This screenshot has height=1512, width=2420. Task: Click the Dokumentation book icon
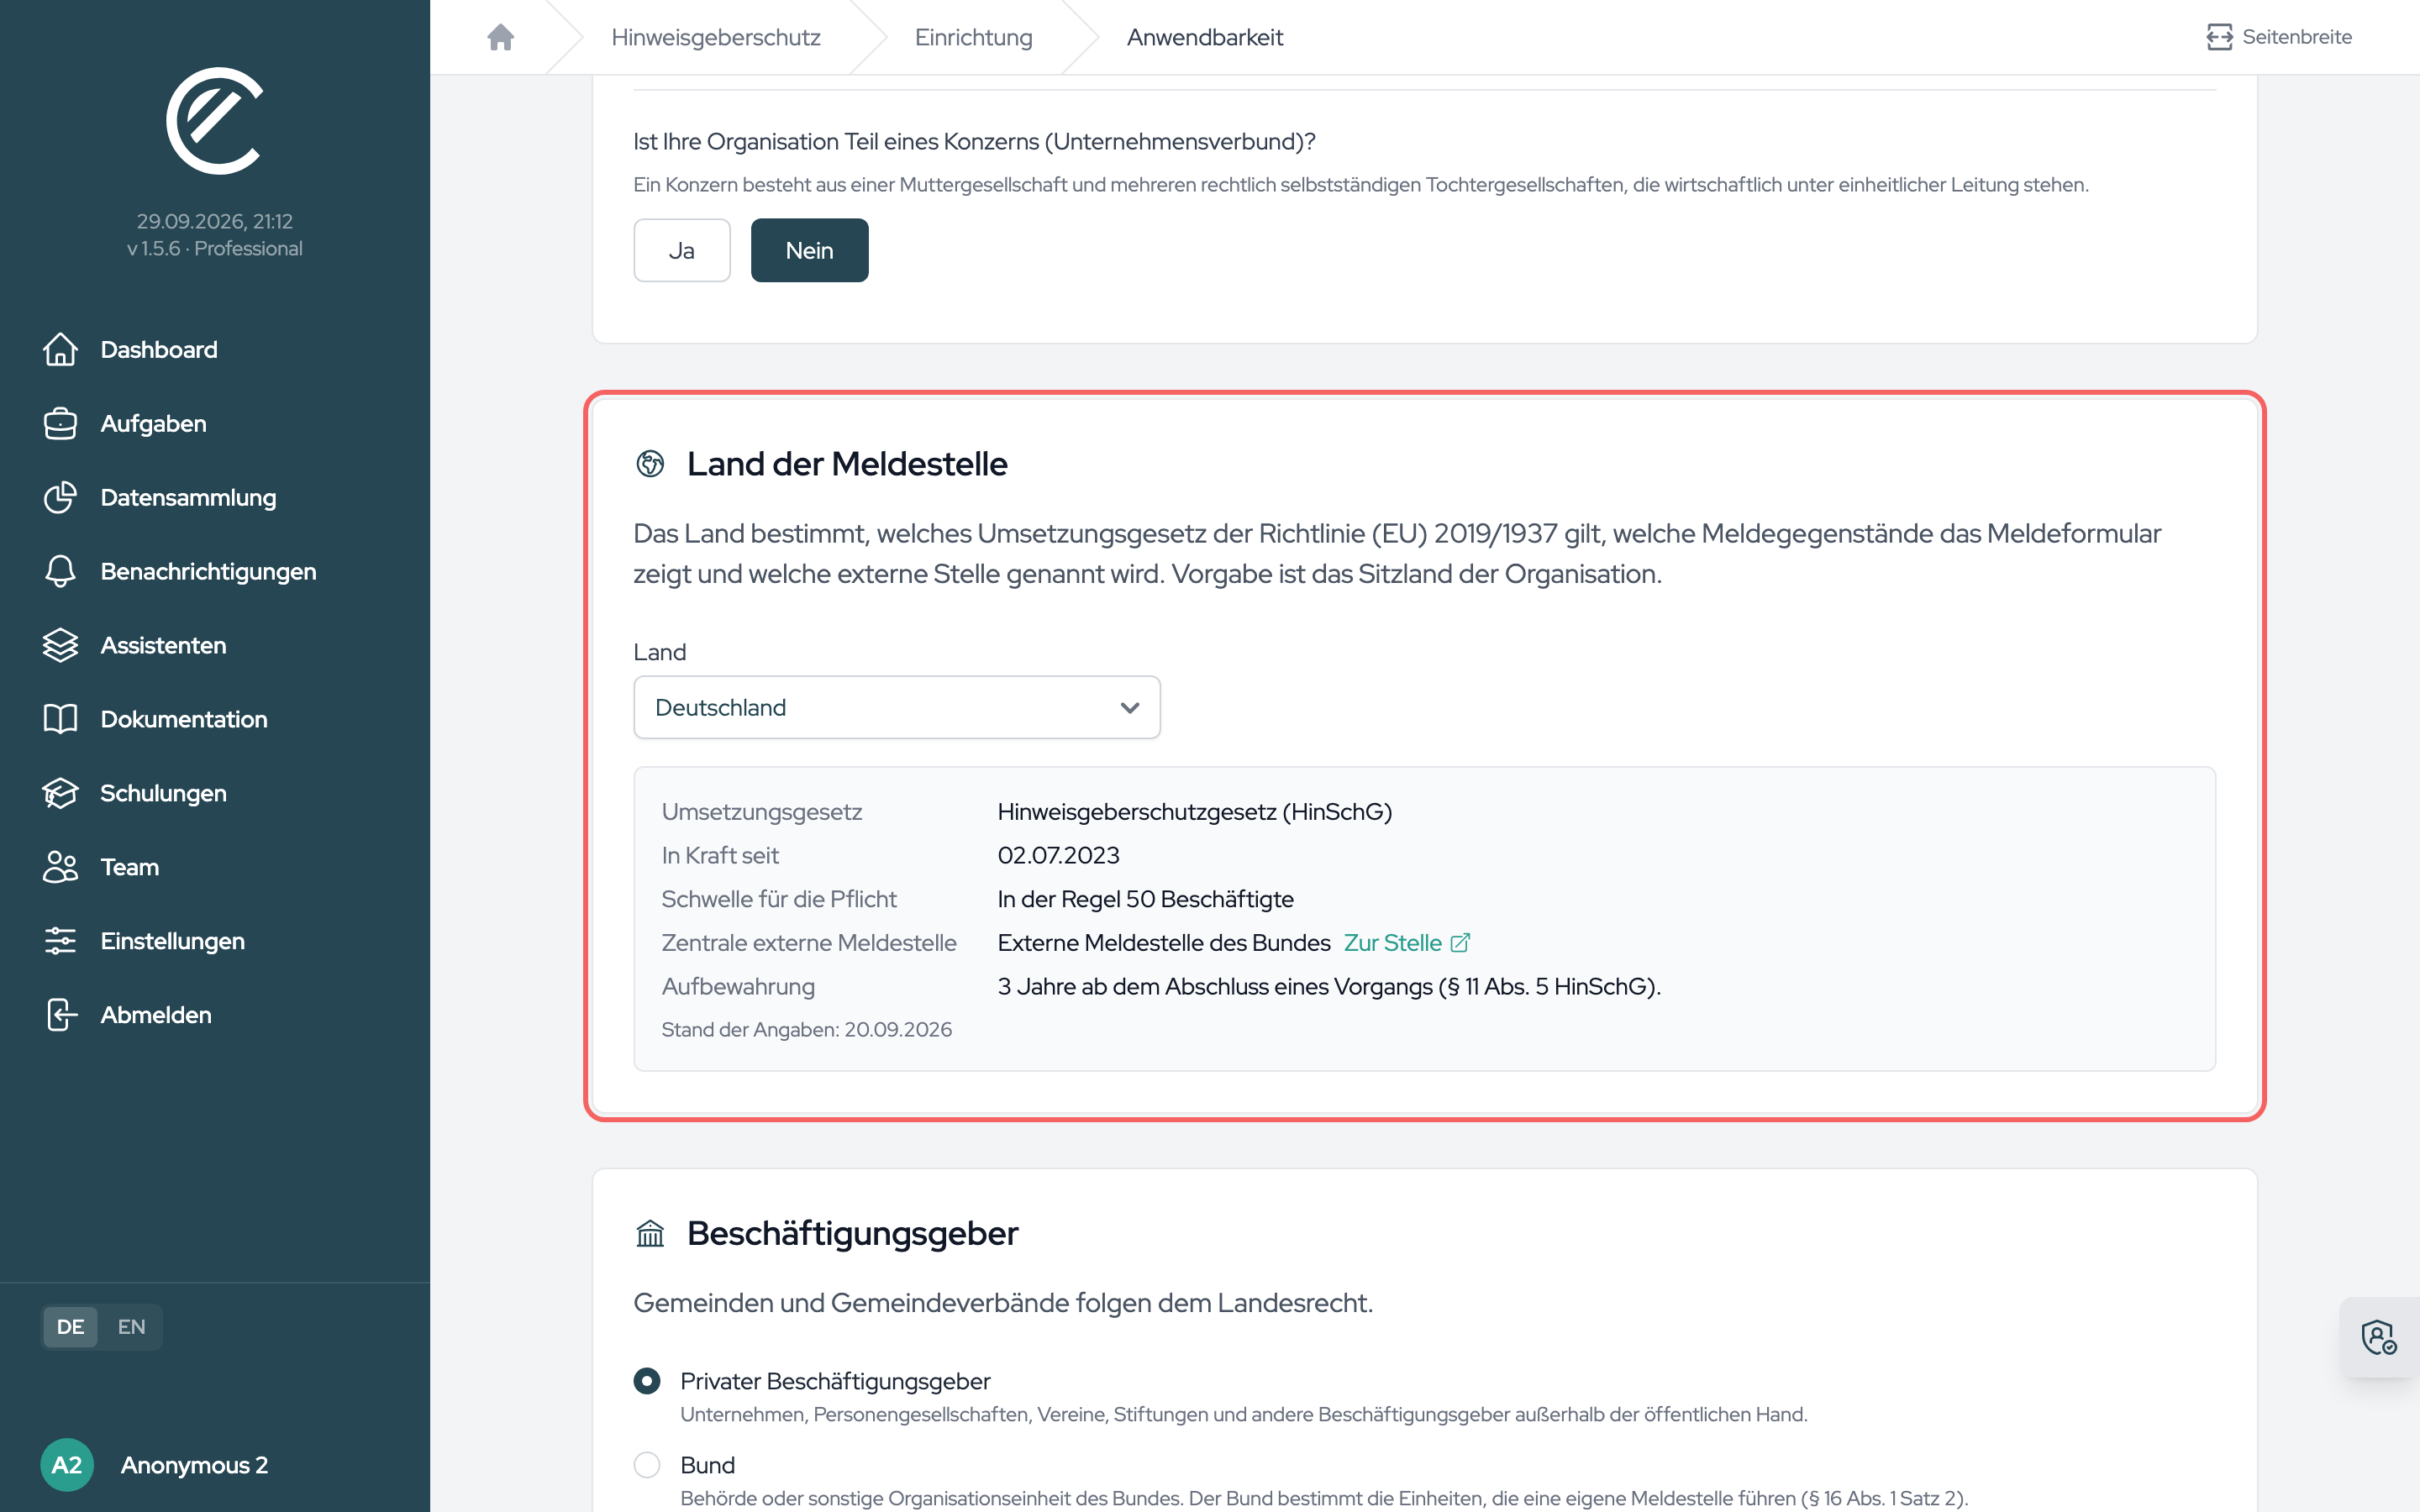(60, 719)
